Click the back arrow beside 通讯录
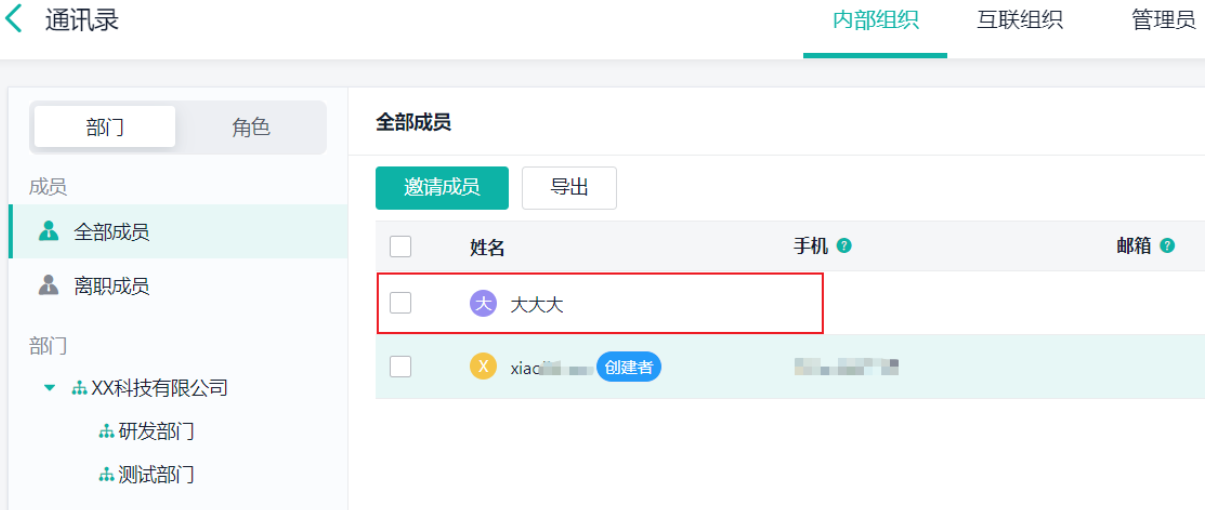 point(14,20)
